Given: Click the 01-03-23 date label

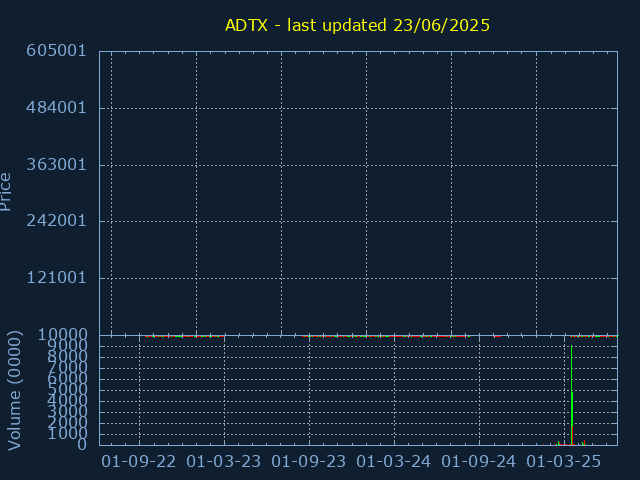Looking at the screenshot, I should [224, 462].
